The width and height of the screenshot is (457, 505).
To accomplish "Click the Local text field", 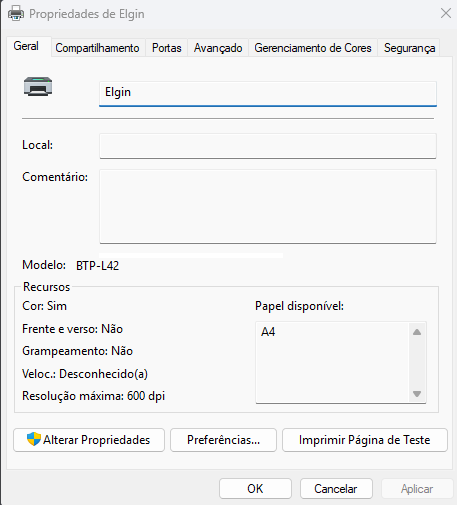I will [268, 146].
